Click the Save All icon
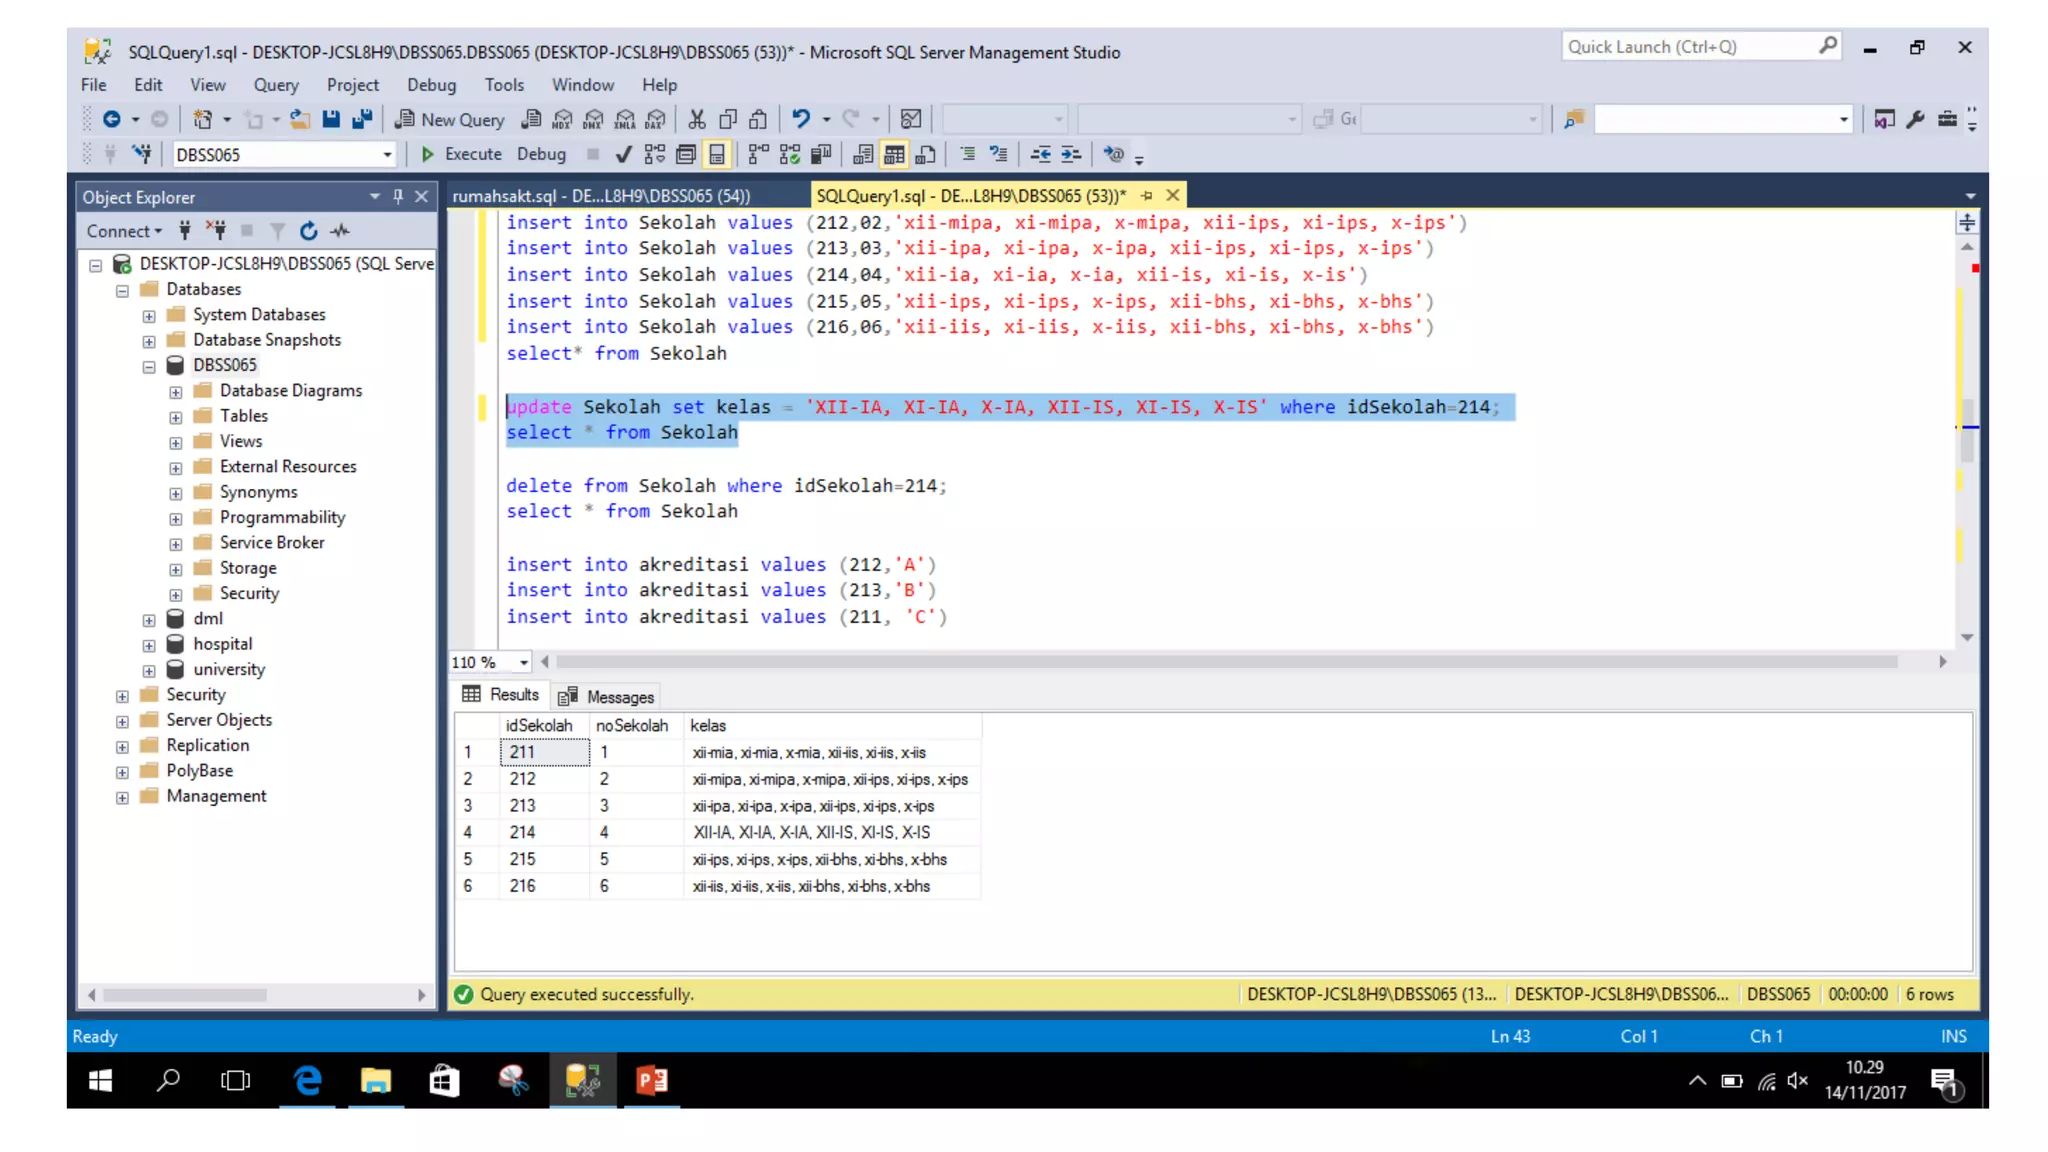Viewport: 2048px width, 1152px height. pos(362,120)
